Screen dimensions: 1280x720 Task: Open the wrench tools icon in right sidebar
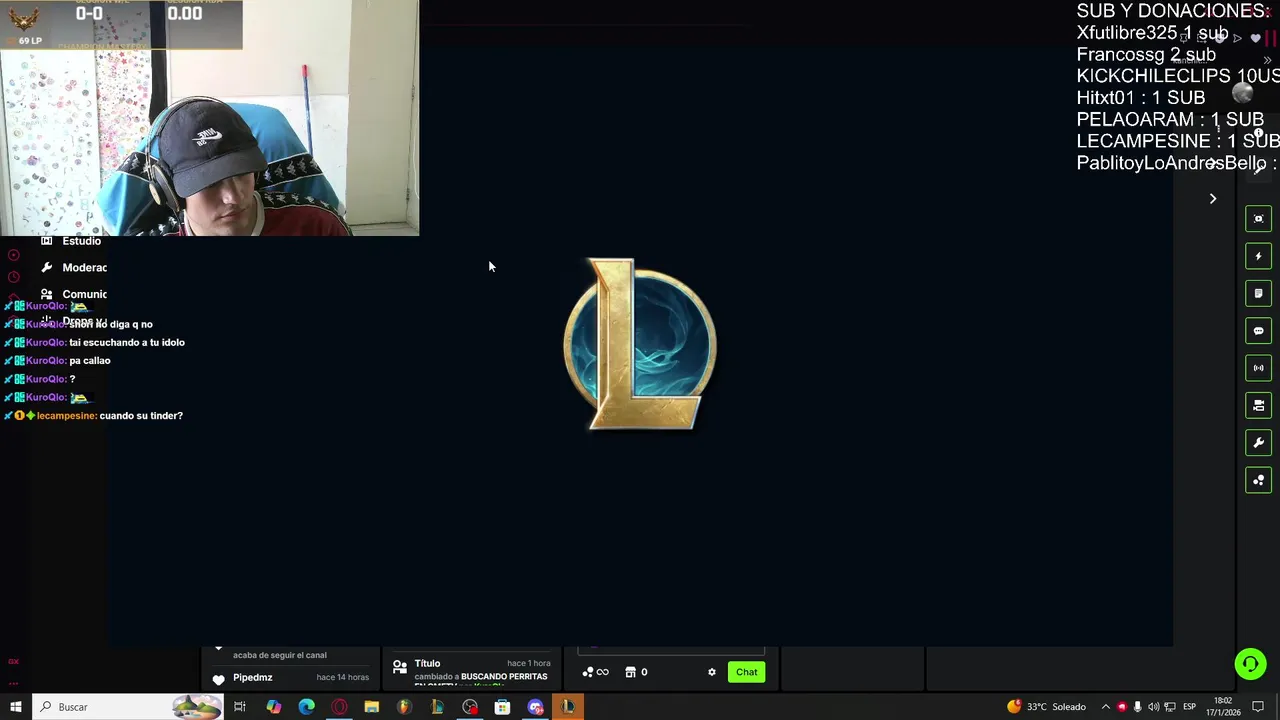(x=1258, y=443)
